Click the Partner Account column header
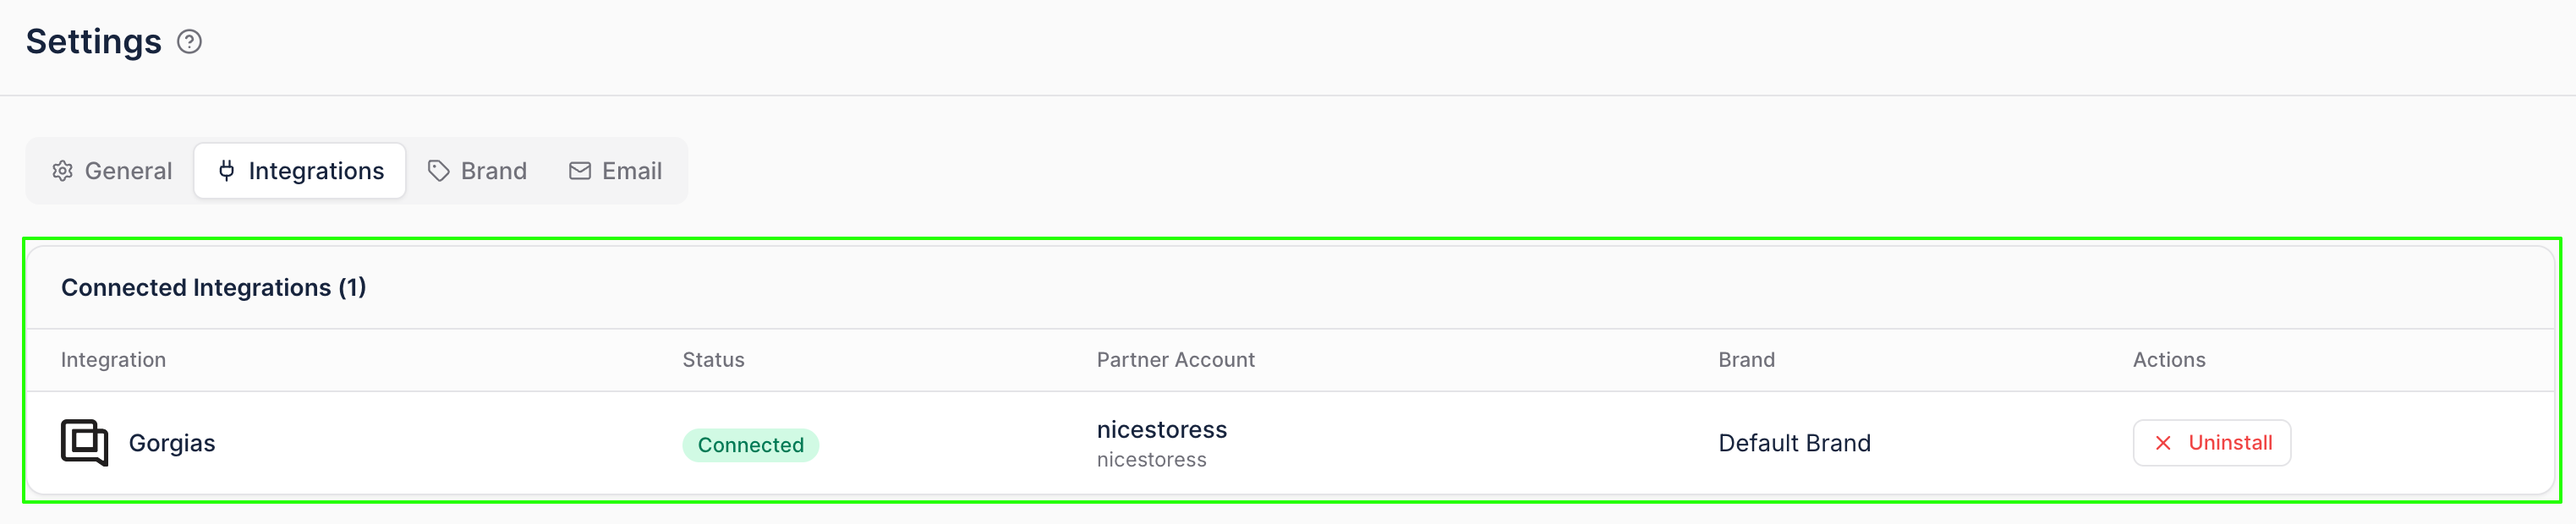The image size is (2576, 524). tap(1175, 360)
